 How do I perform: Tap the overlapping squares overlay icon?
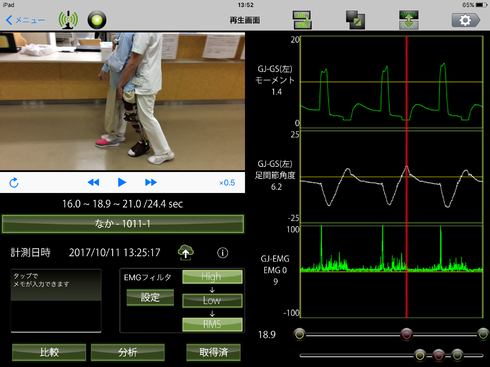tap(355, 20)
